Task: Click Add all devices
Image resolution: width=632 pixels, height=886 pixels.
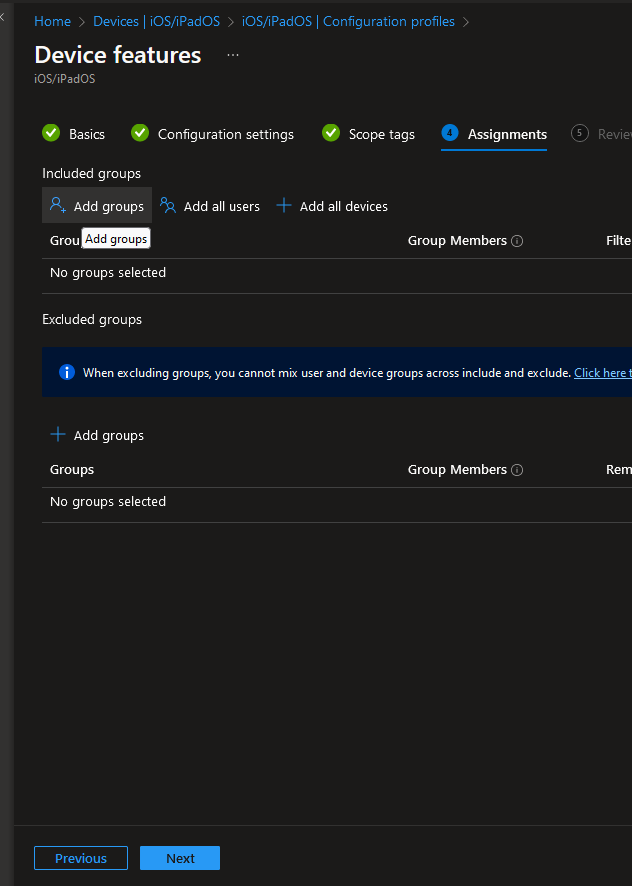Action: 332,206
